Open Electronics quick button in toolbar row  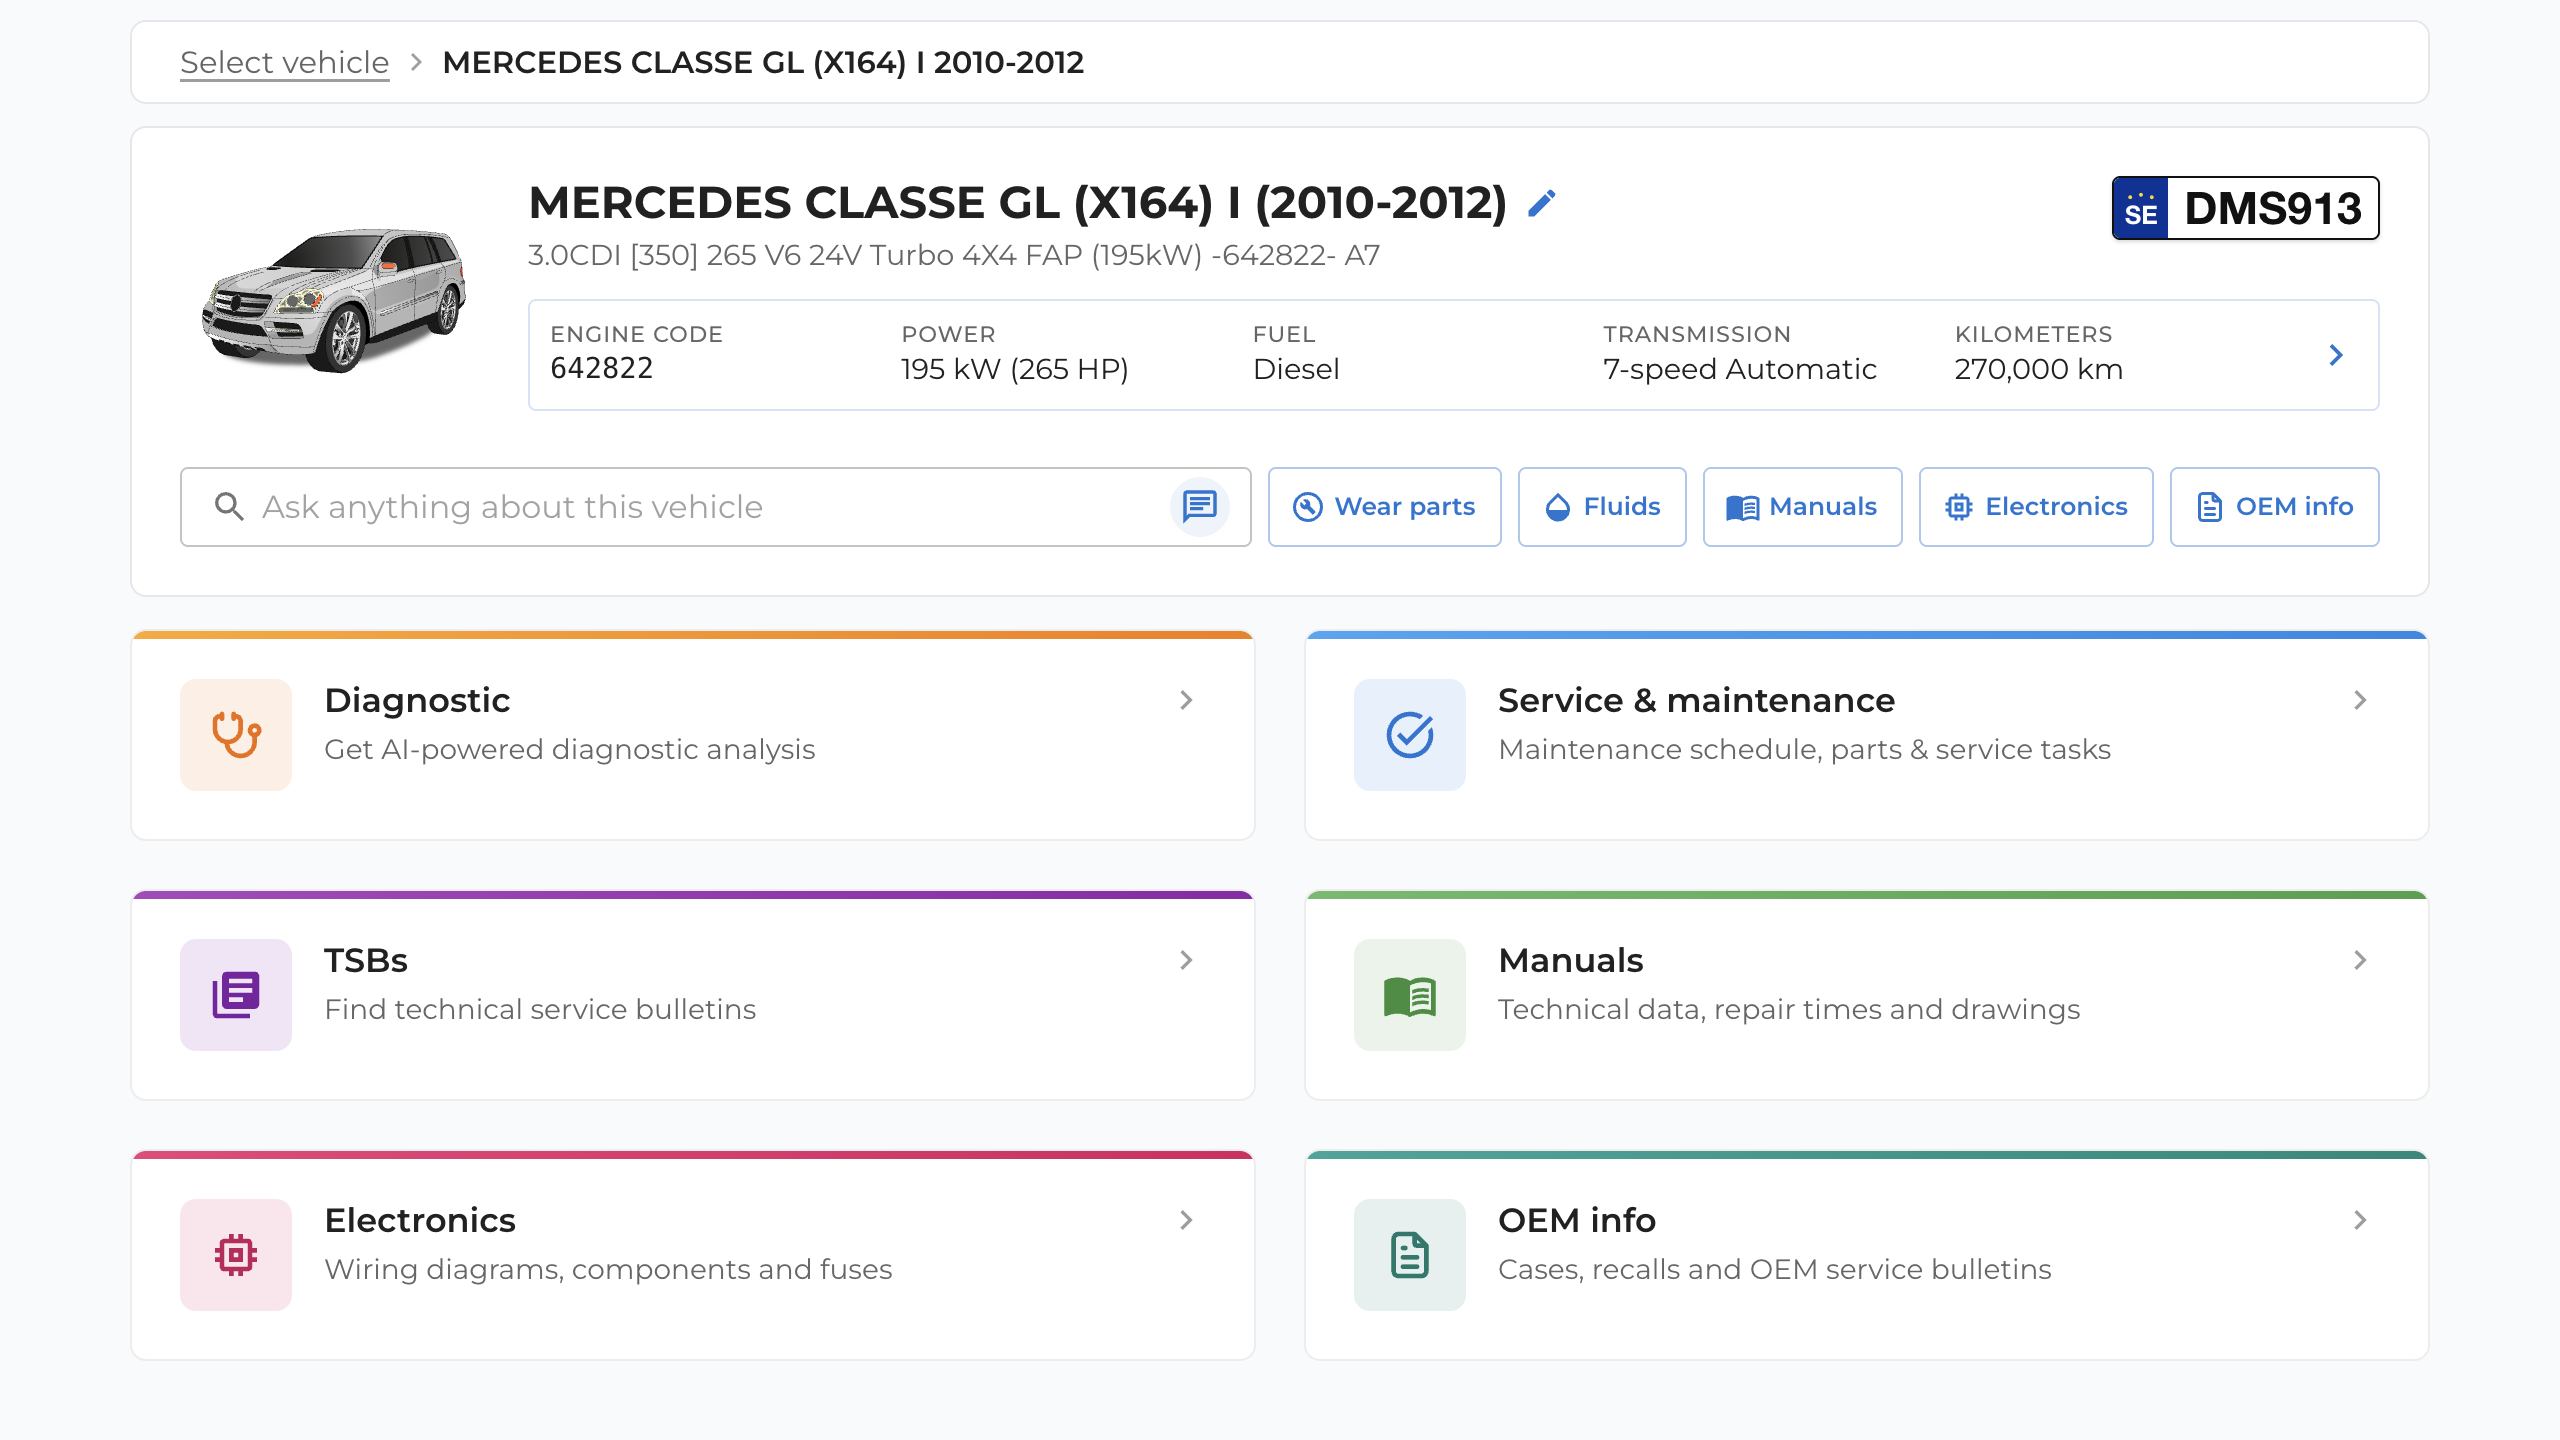[x=2036, y=507]
